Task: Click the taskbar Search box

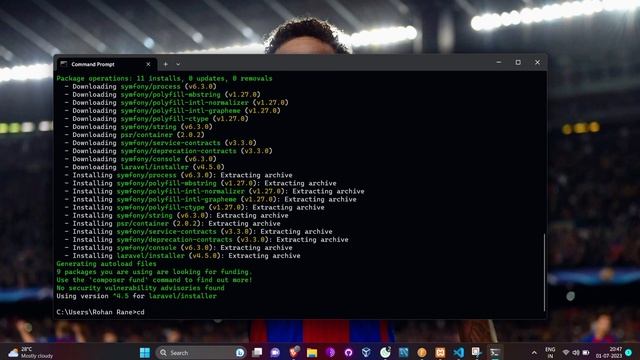Action: click(x=200, y=353)
